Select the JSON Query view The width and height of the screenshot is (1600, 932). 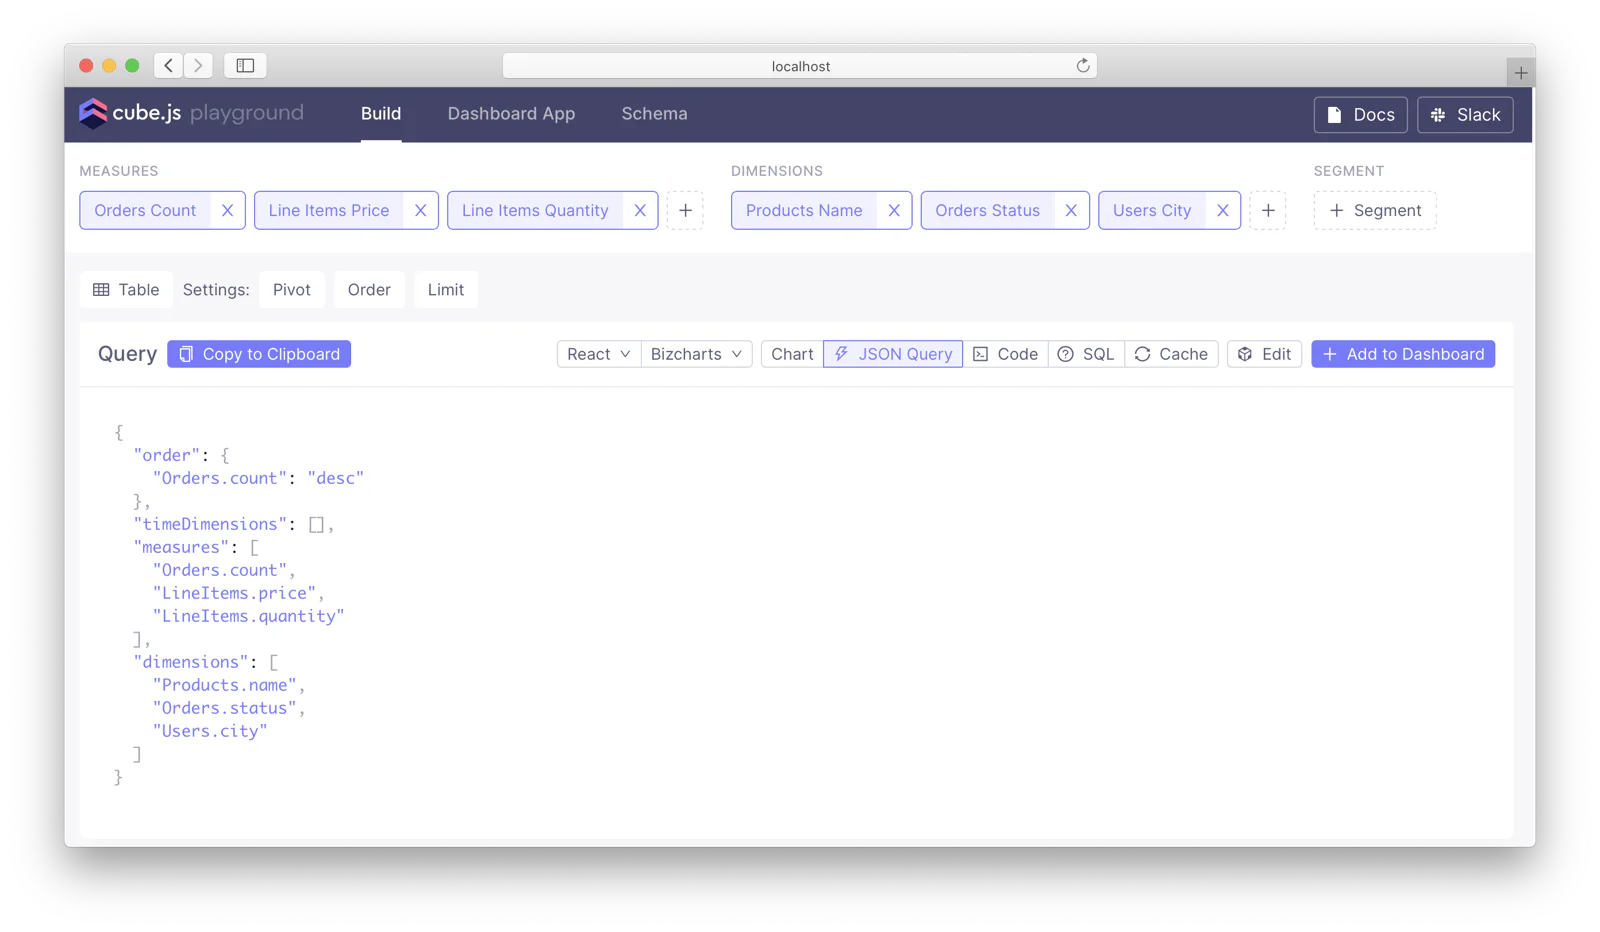pos(893,354)
